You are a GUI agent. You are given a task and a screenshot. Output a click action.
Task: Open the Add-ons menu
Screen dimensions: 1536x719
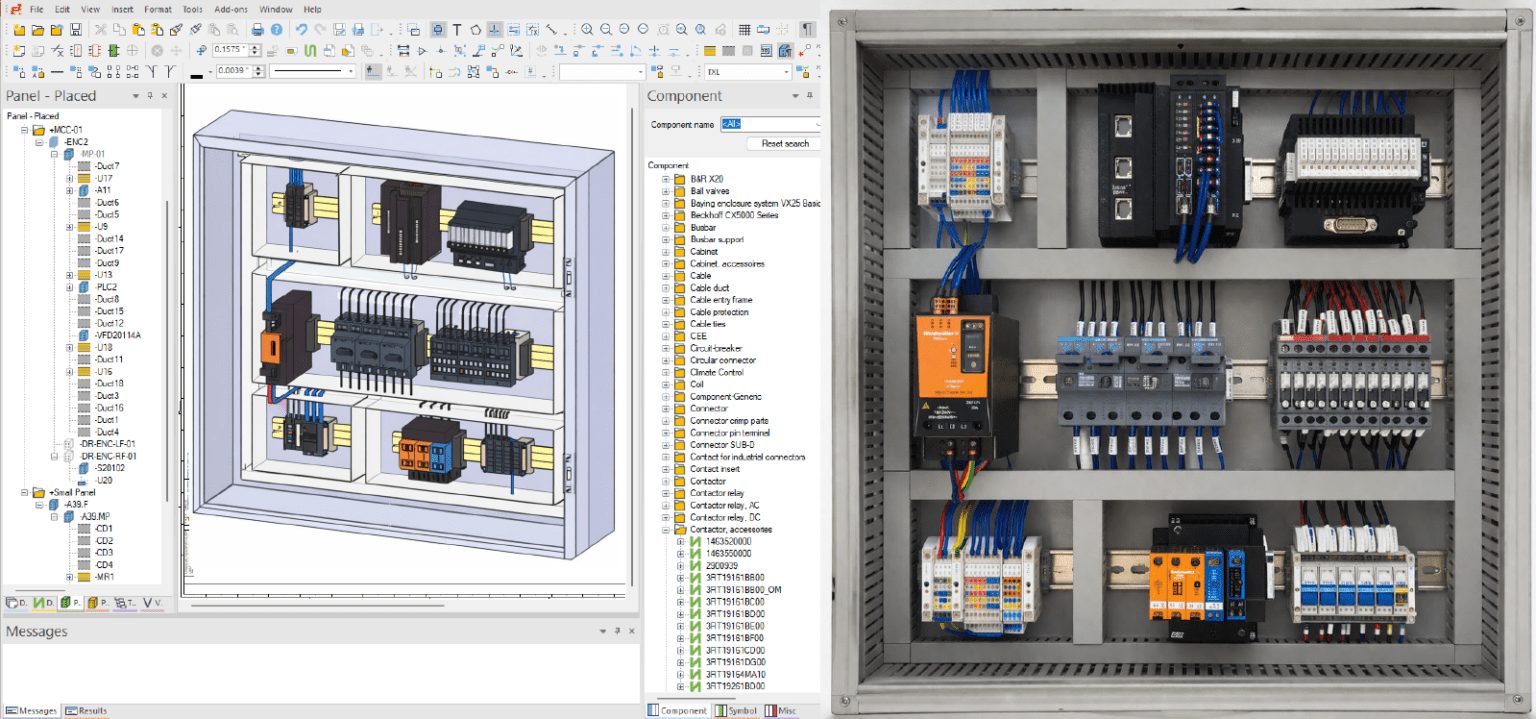click(x=231, y=9)
